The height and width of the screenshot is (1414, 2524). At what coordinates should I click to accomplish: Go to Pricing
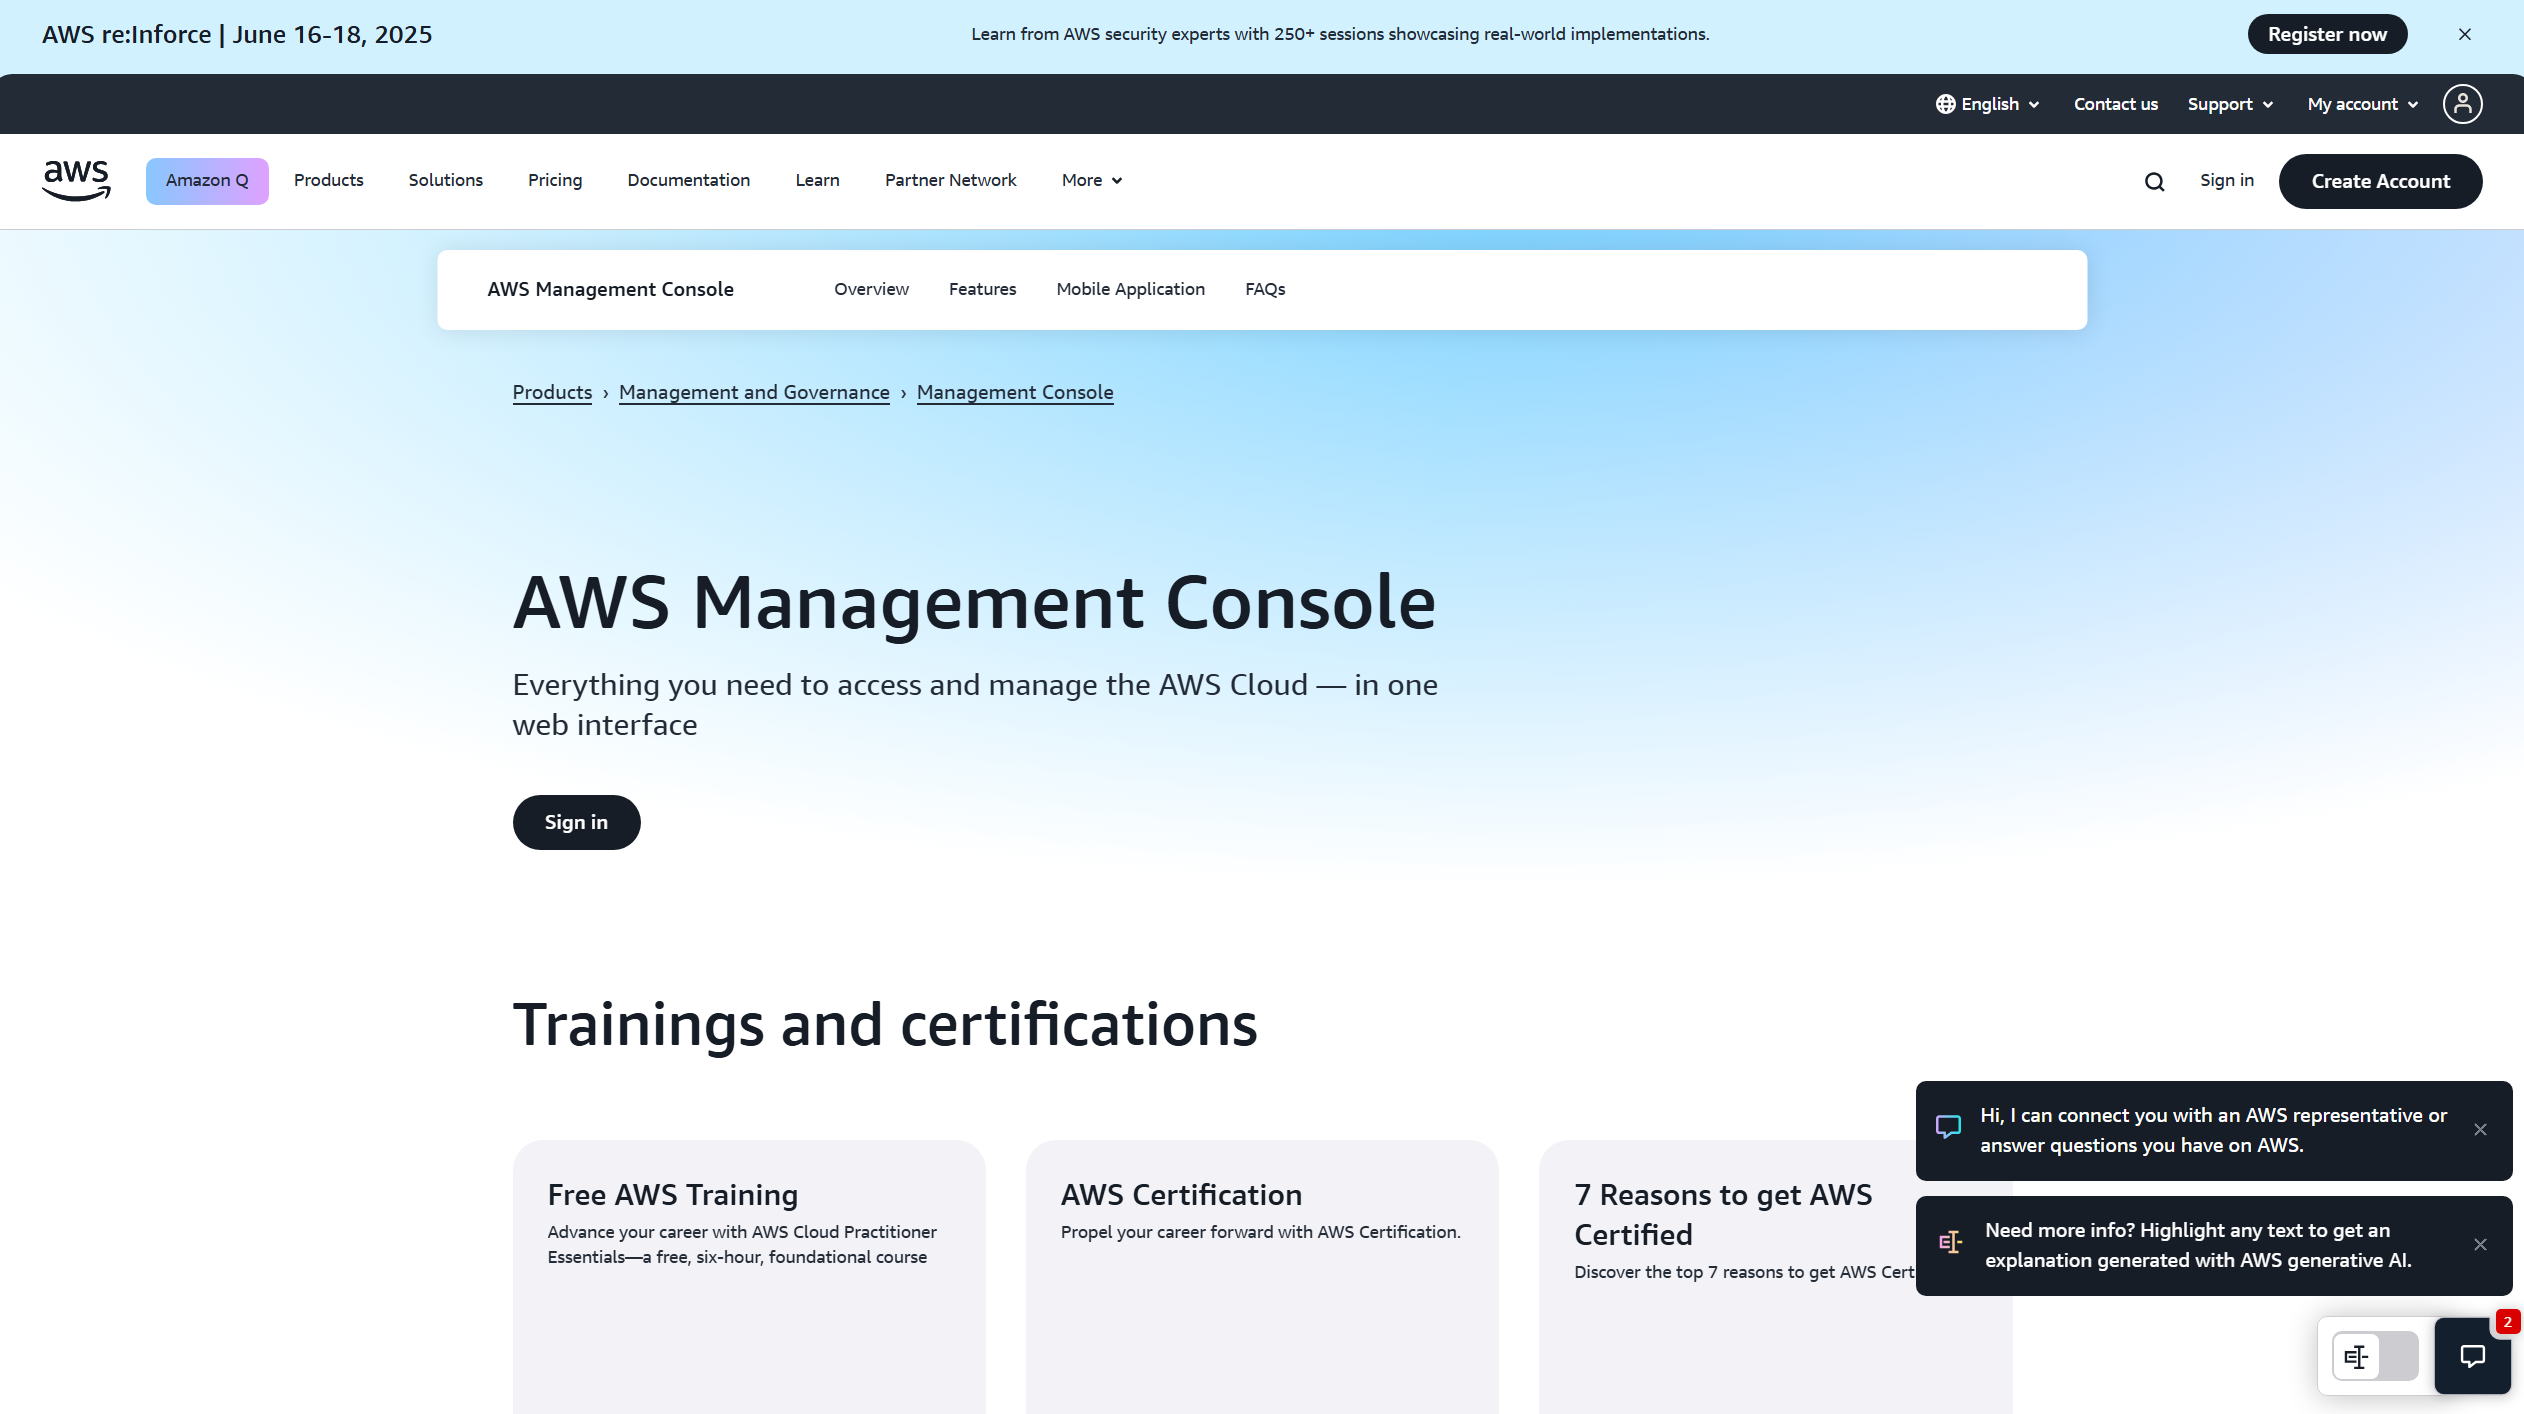coord(555,181)
